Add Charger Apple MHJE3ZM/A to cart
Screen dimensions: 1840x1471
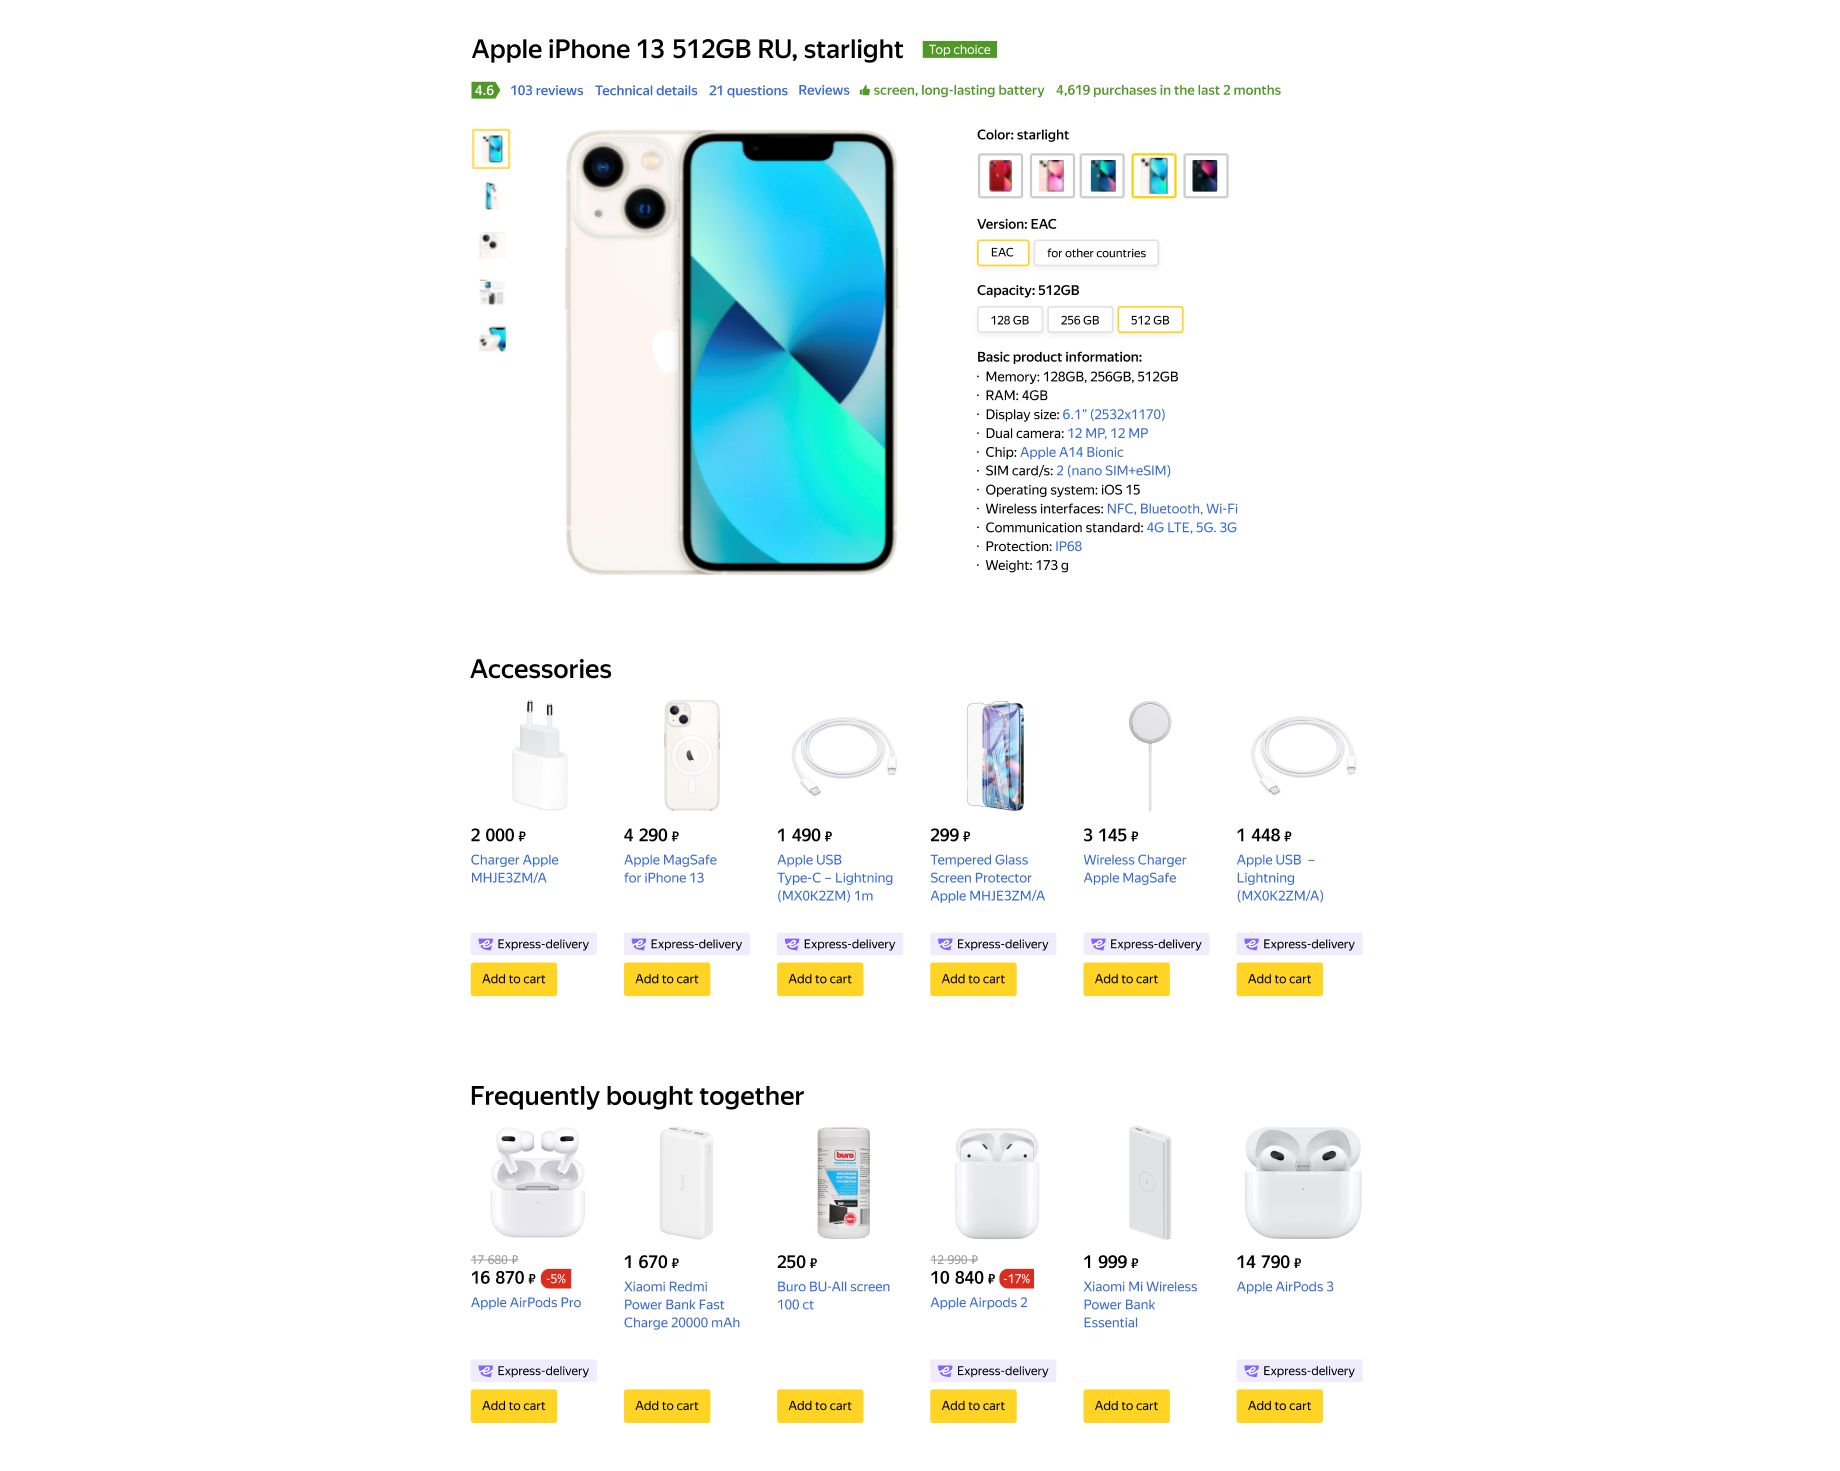click(514, 979)
